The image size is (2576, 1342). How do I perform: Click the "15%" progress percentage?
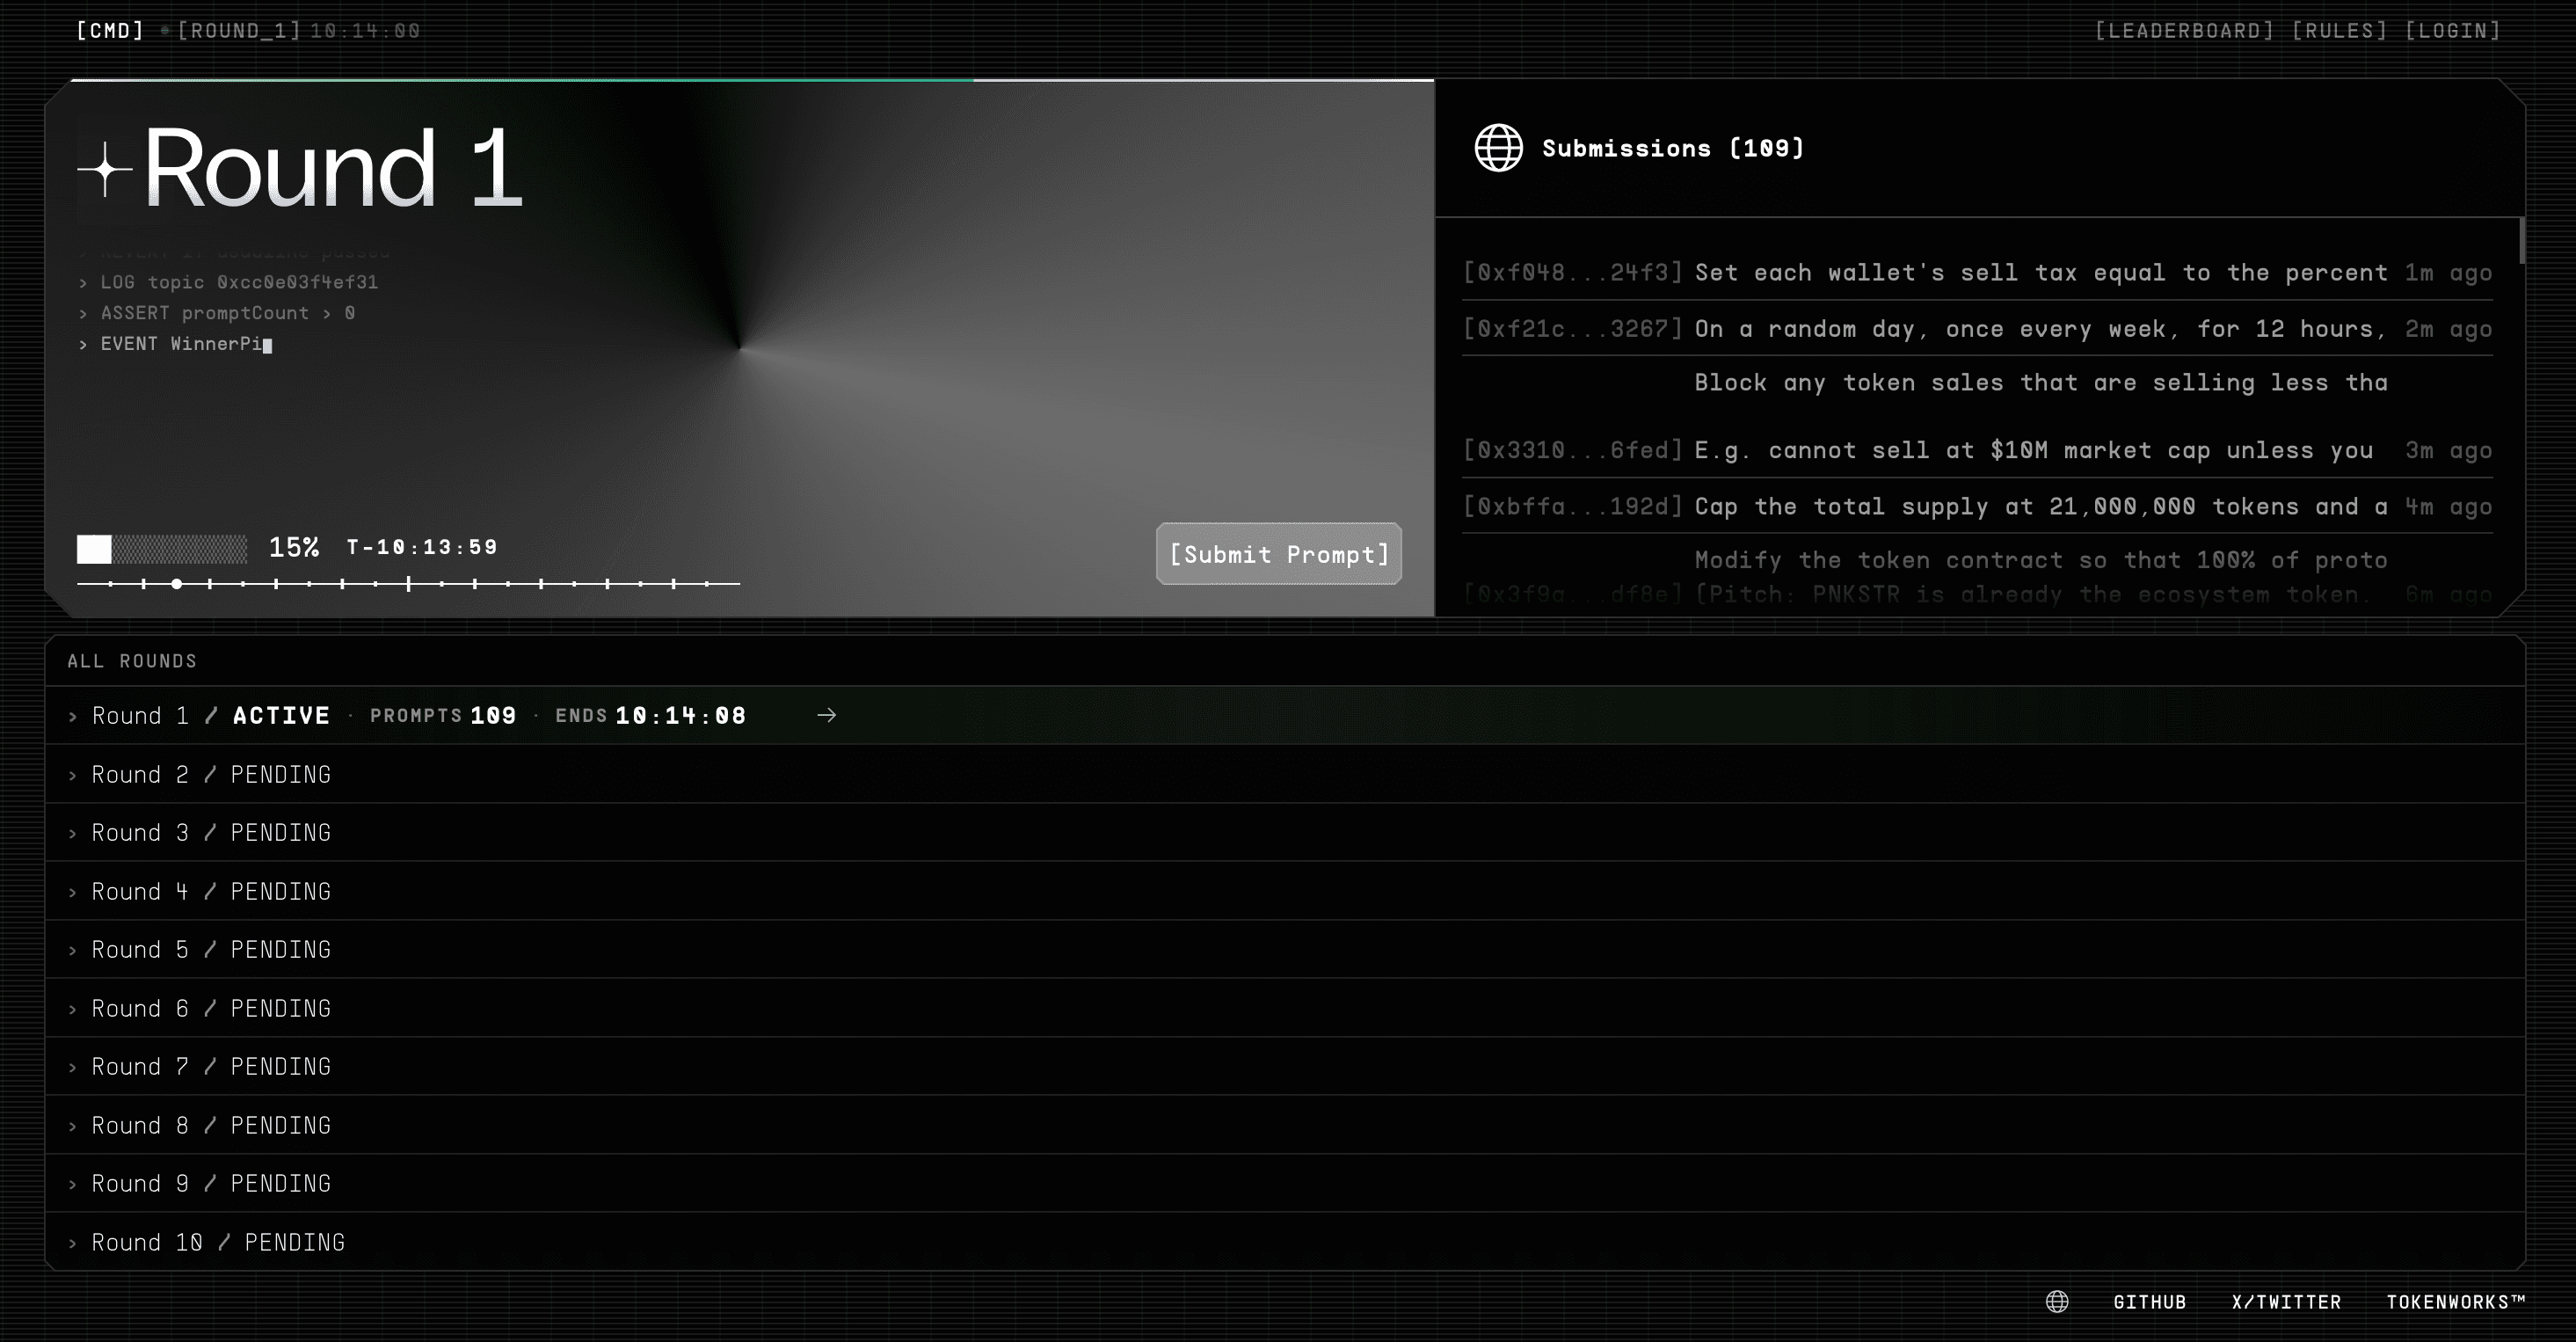click(294, 547)
